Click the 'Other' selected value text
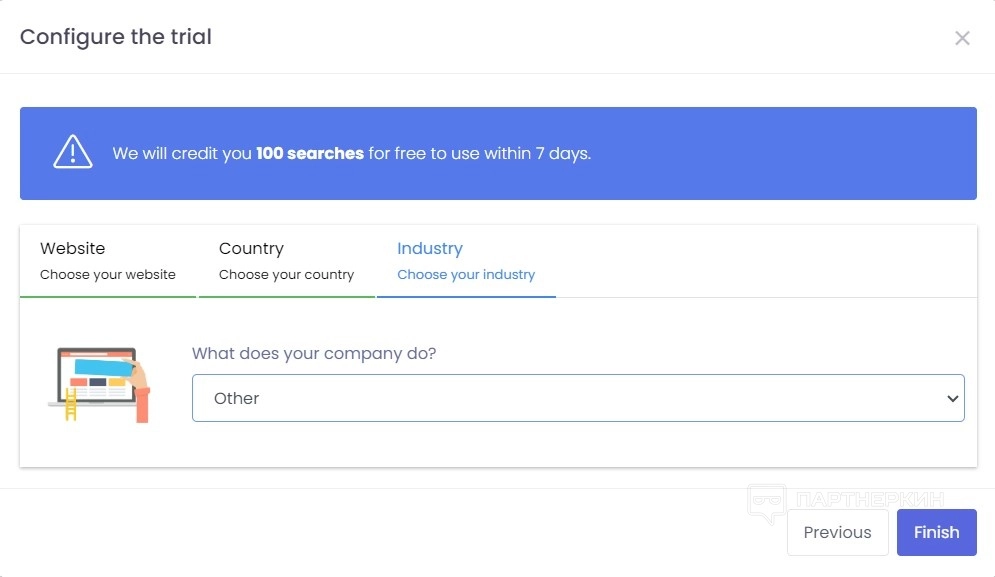995x577 pixels. [x=237, y=398]
